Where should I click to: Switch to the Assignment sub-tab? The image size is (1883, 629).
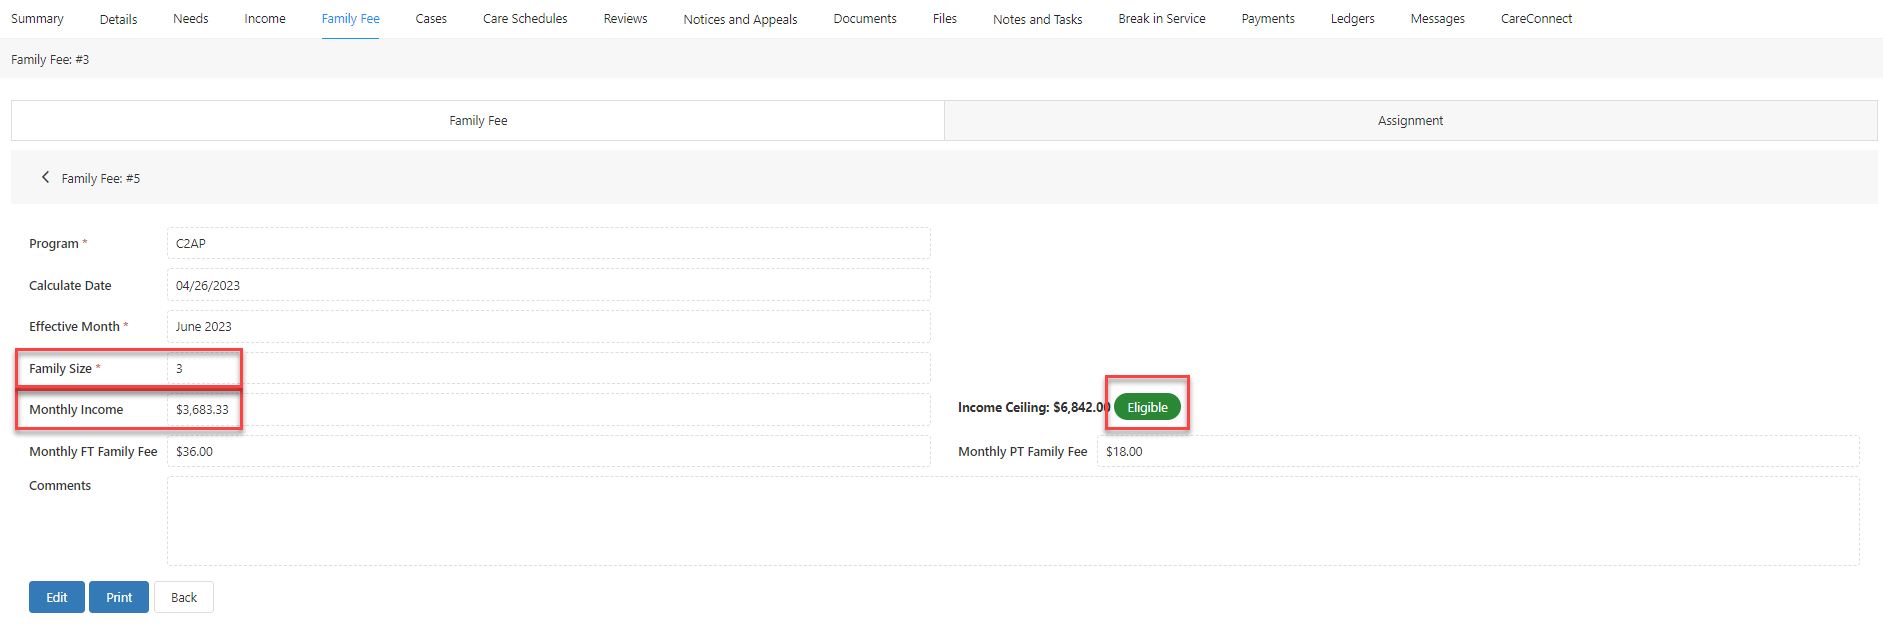point(1410,120)
